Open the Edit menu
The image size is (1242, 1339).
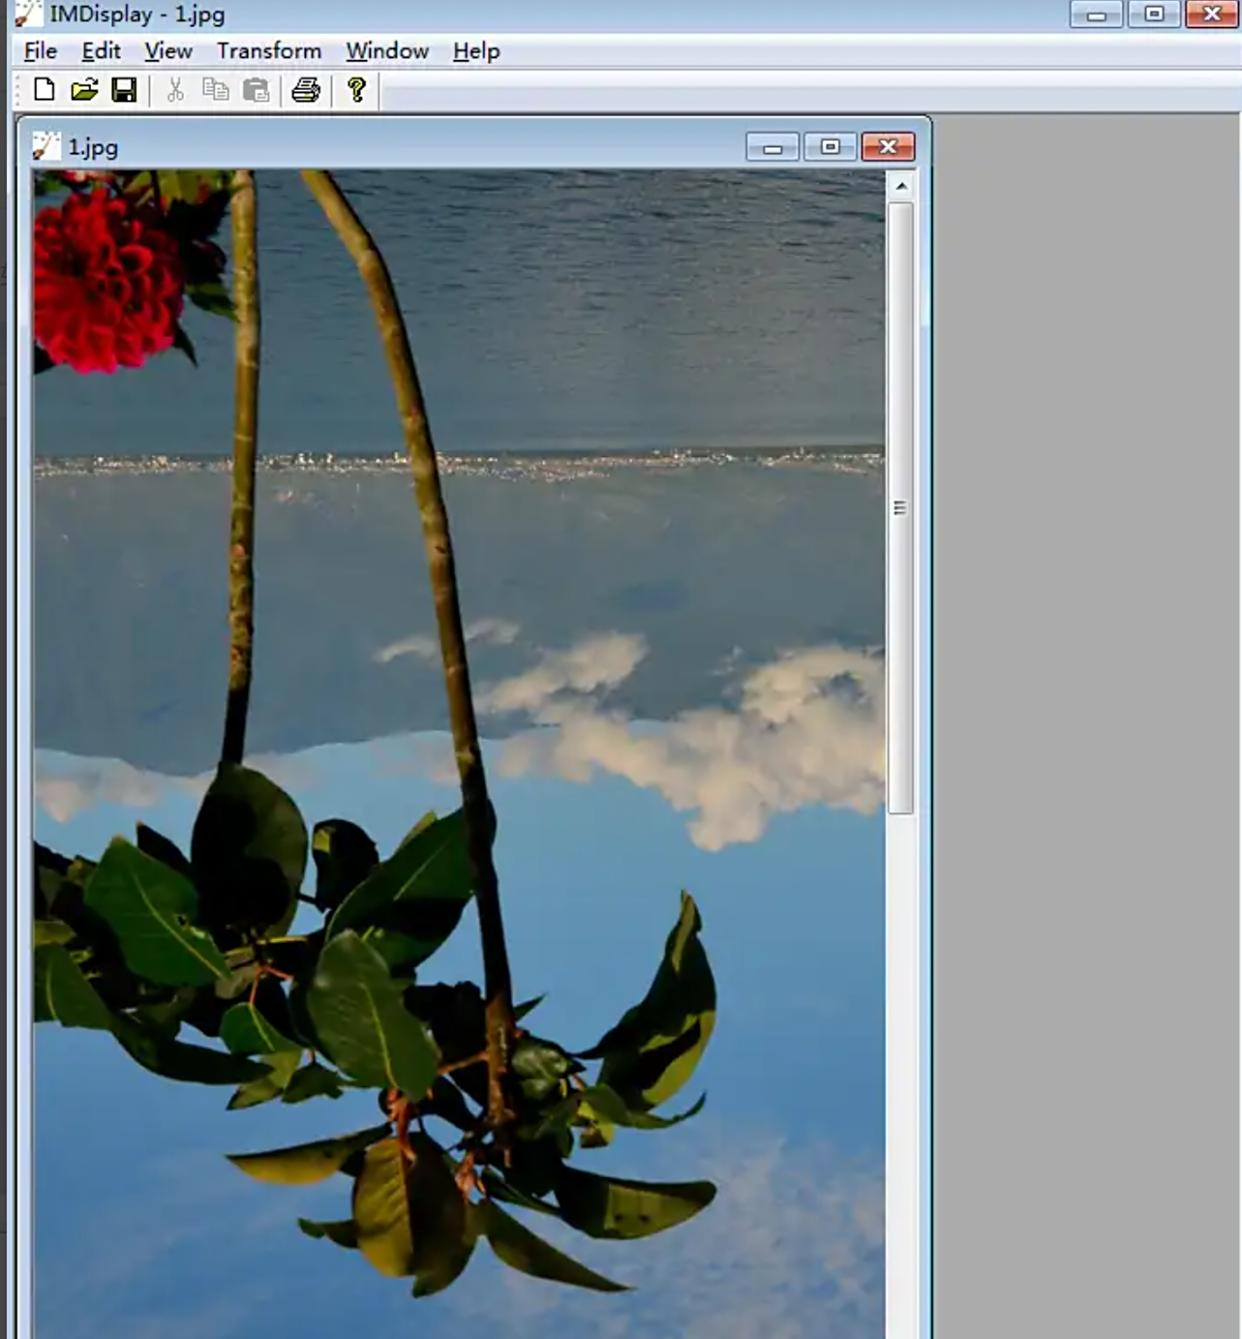coord(101,51)
